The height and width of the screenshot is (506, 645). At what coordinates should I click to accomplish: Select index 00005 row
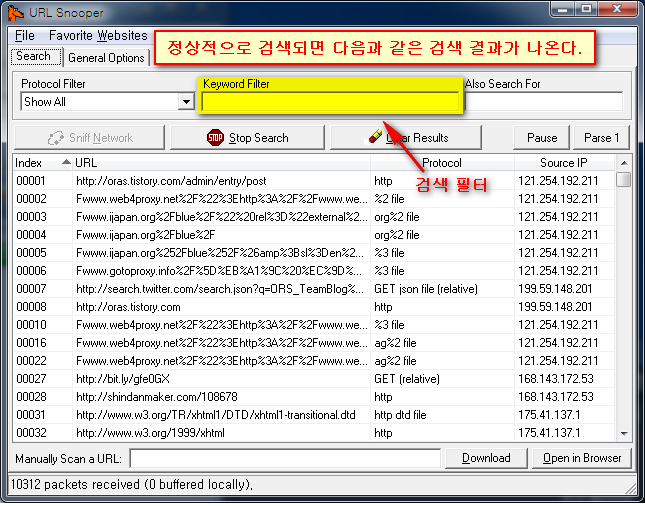click(x=315, y=253)
